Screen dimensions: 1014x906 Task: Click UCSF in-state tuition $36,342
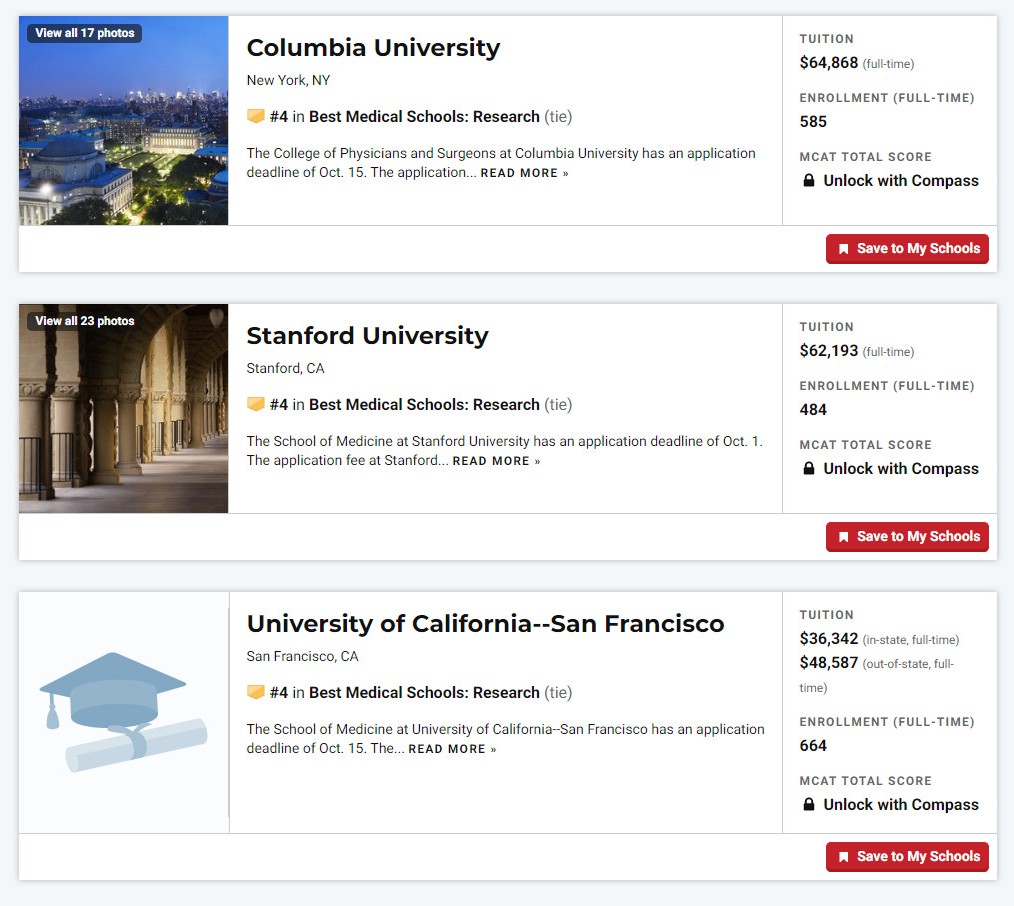(828, 638)
